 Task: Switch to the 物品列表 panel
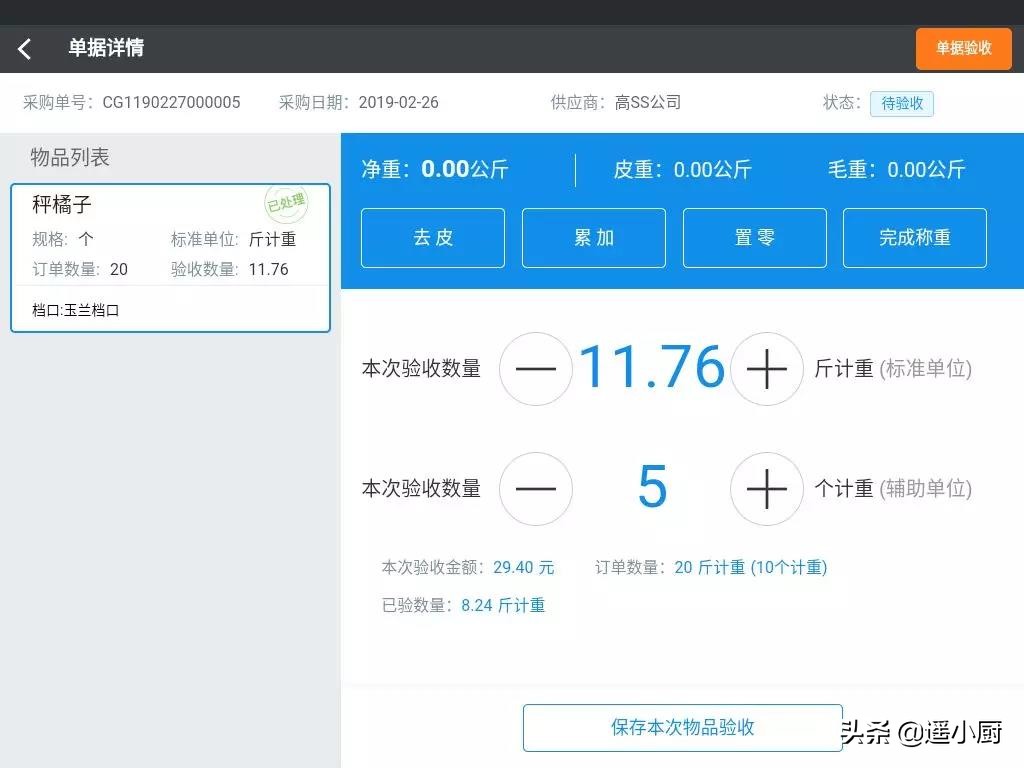[70, 157]
